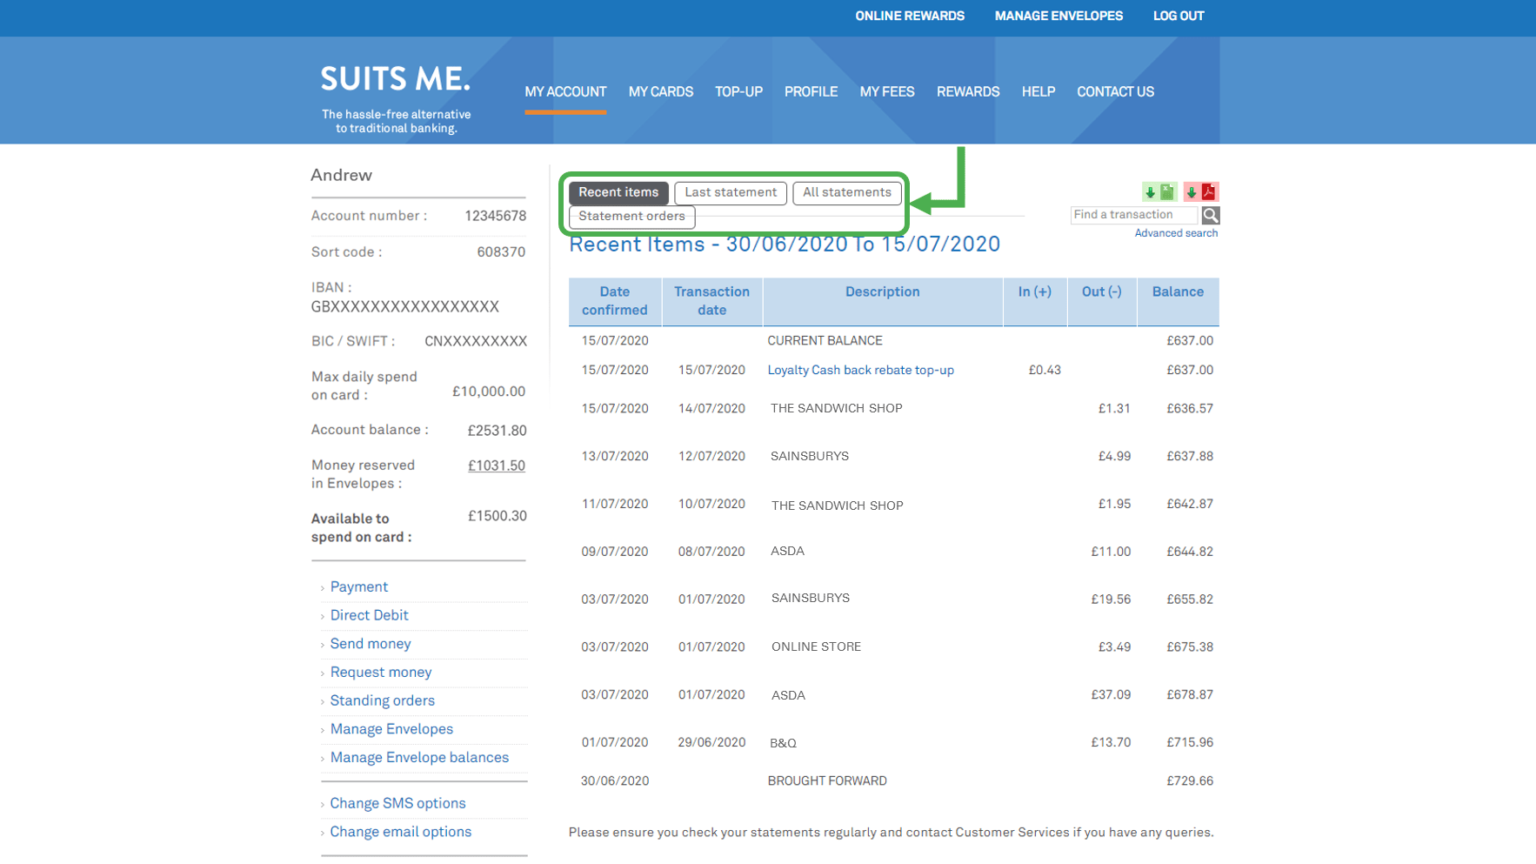Open the Loyalty Cash back rebate top-up transaction

861,370
